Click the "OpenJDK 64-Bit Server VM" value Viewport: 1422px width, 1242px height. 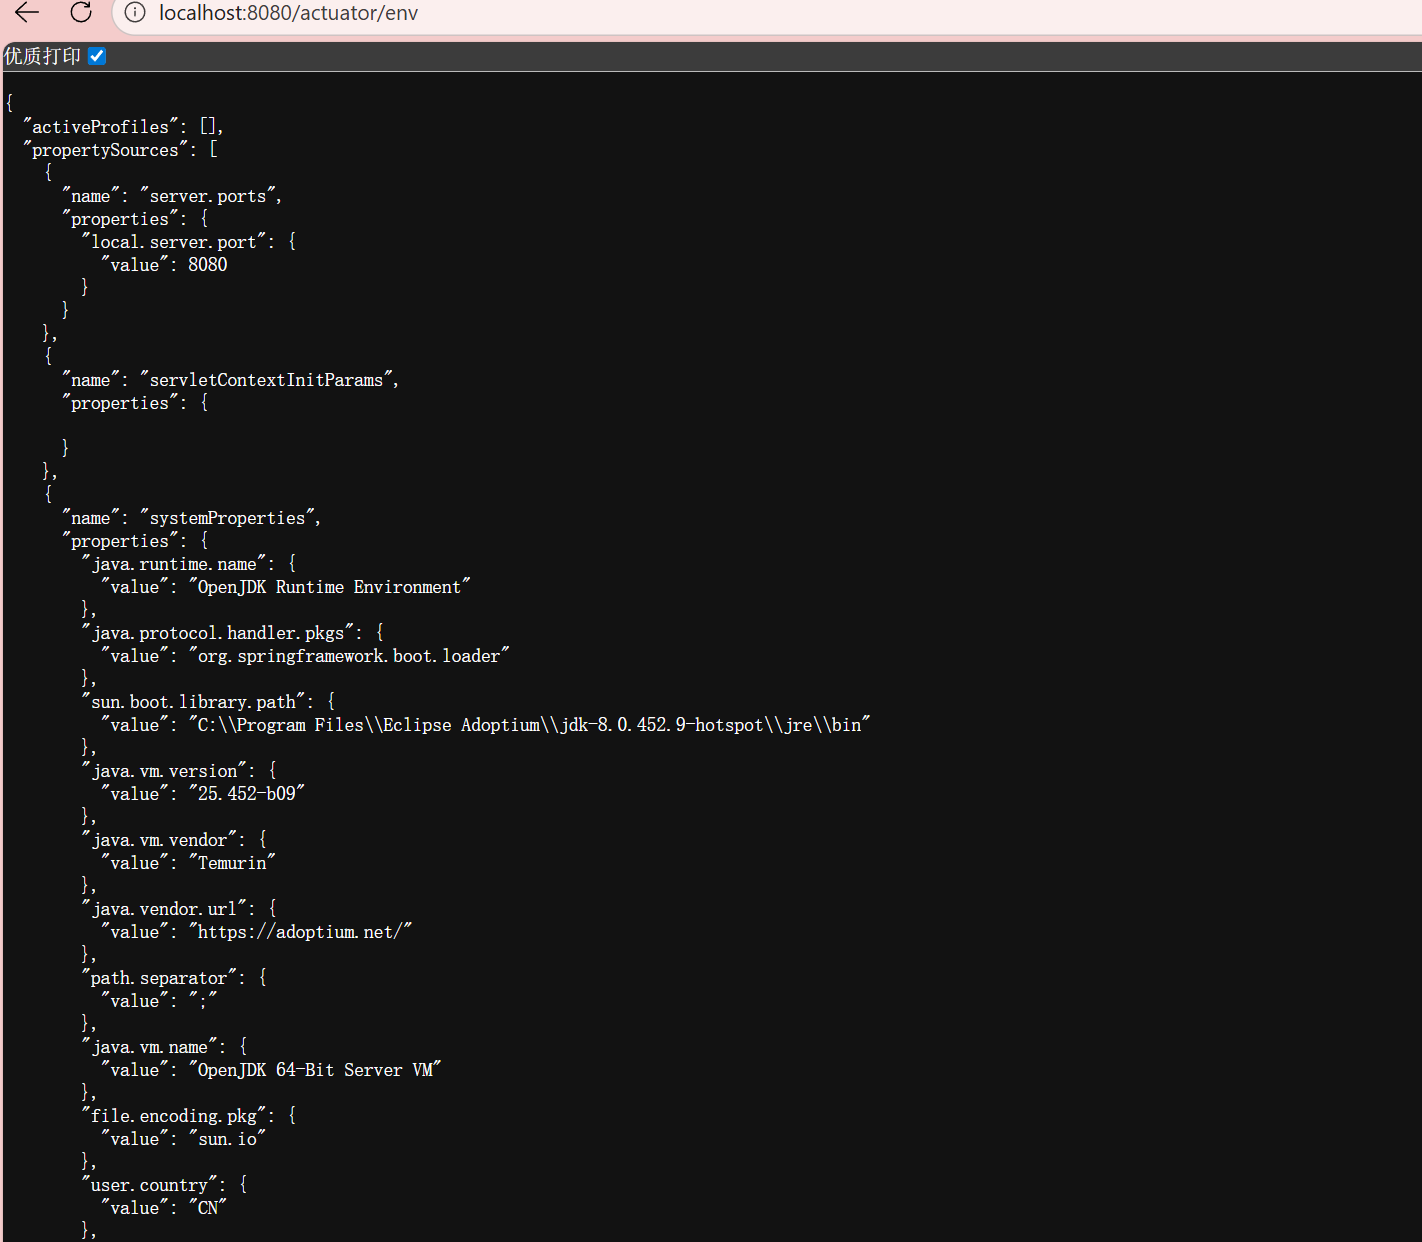click(x=315, y=1070)
